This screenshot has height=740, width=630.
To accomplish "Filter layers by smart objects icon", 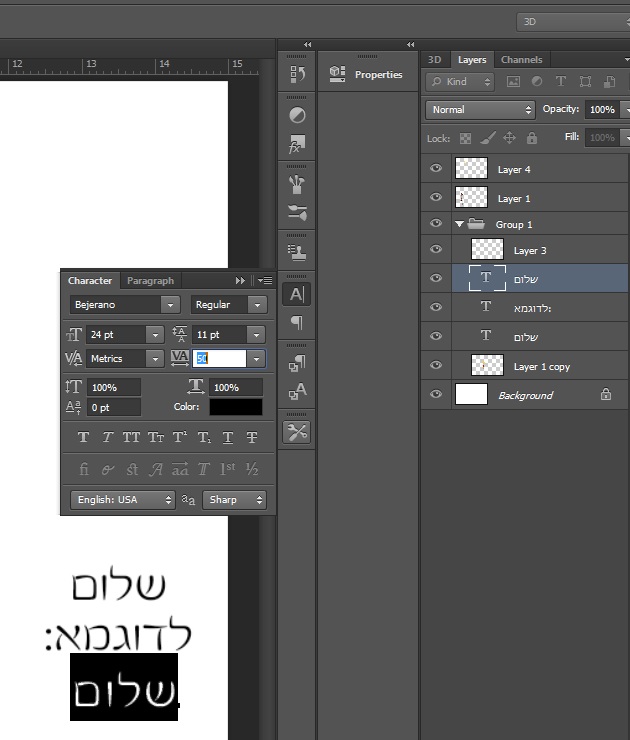I will pyautogui.click(x=609, y=82).
